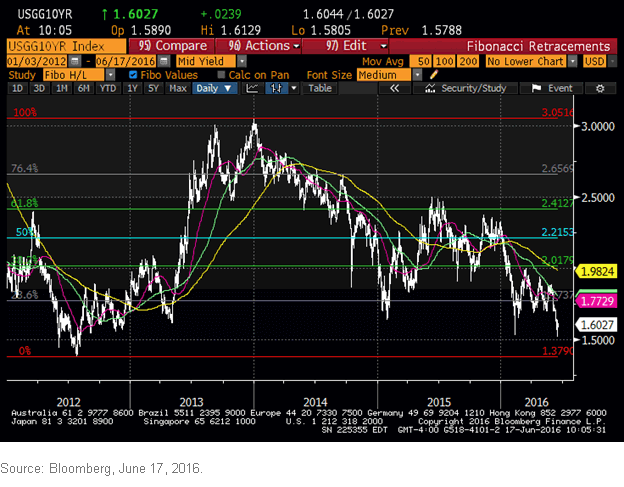Click the 0% Fibonacci level label
The width and height of the screenshot is (624, 487).
(x=25, y=351)
